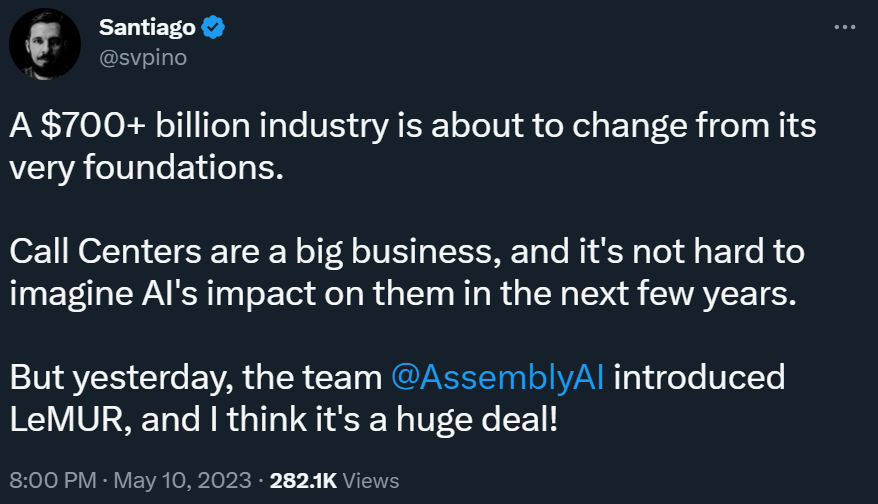Click the "$700+" figure in the tweet
The width and height of the screenshot is (878, 504).
[77, 128]
